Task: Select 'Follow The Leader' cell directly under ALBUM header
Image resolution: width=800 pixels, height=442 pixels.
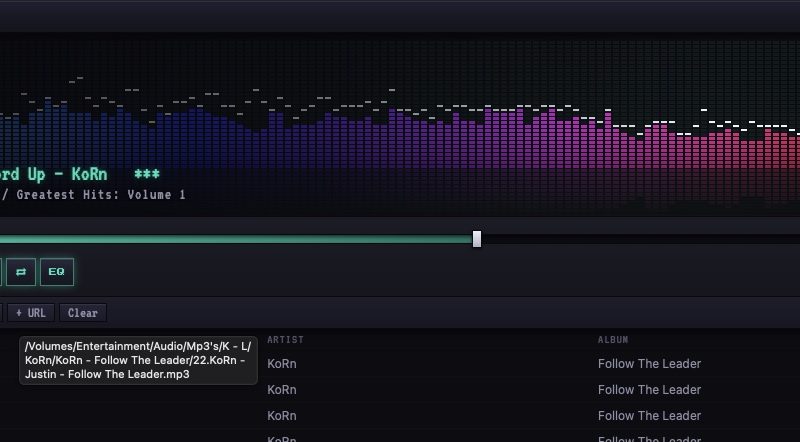Action: [649, 364]
